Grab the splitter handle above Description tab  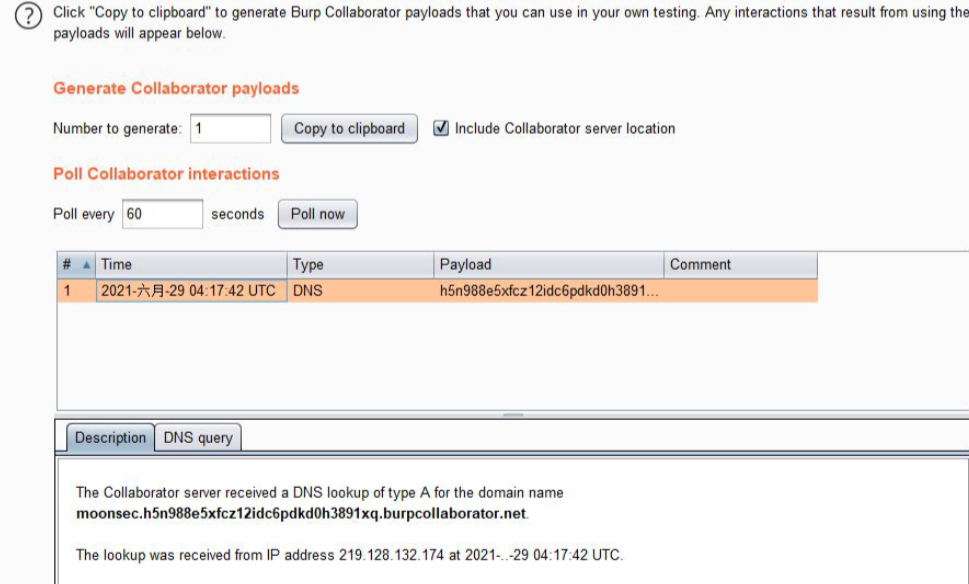[x=513, y=414]
